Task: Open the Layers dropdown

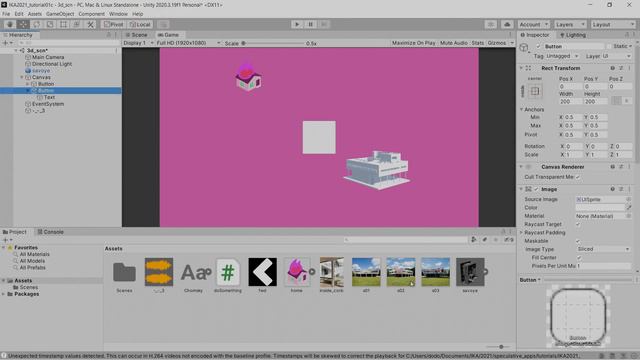Action: click(570, 24)
